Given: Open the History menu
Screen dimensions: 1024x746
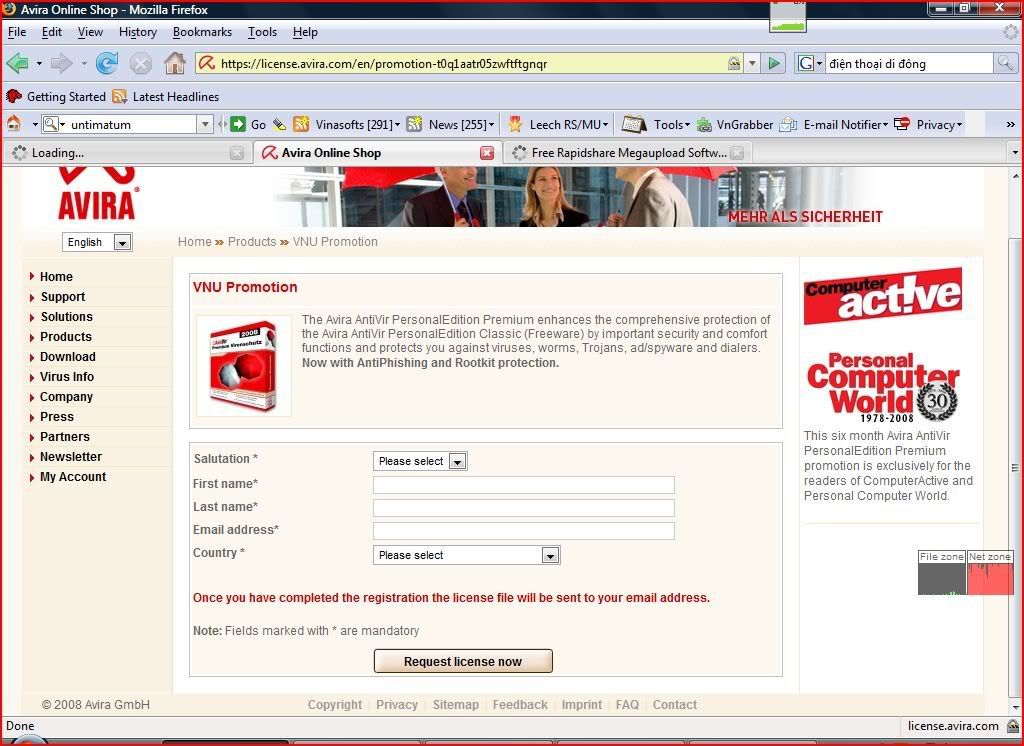Looking at the screenshot, I should tap(138, 32).
